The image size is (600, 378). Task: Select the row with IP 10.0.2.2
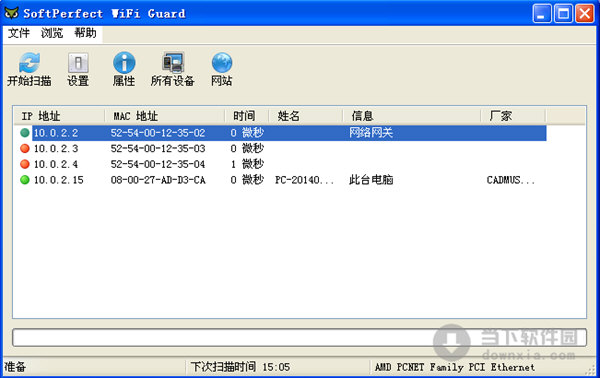(x=283, y=133)
